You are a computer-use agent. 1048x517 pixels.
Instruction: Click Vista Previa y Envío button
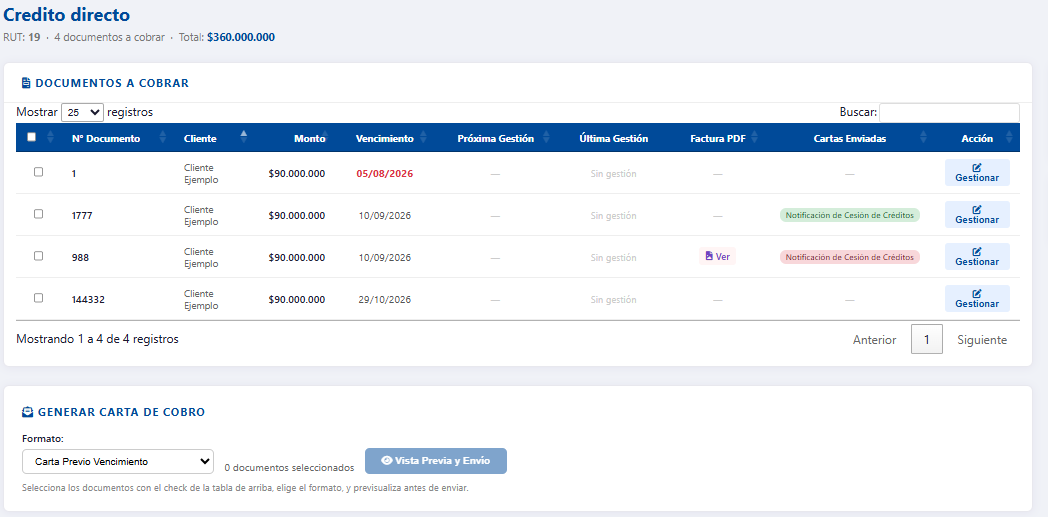coord(436,461)
